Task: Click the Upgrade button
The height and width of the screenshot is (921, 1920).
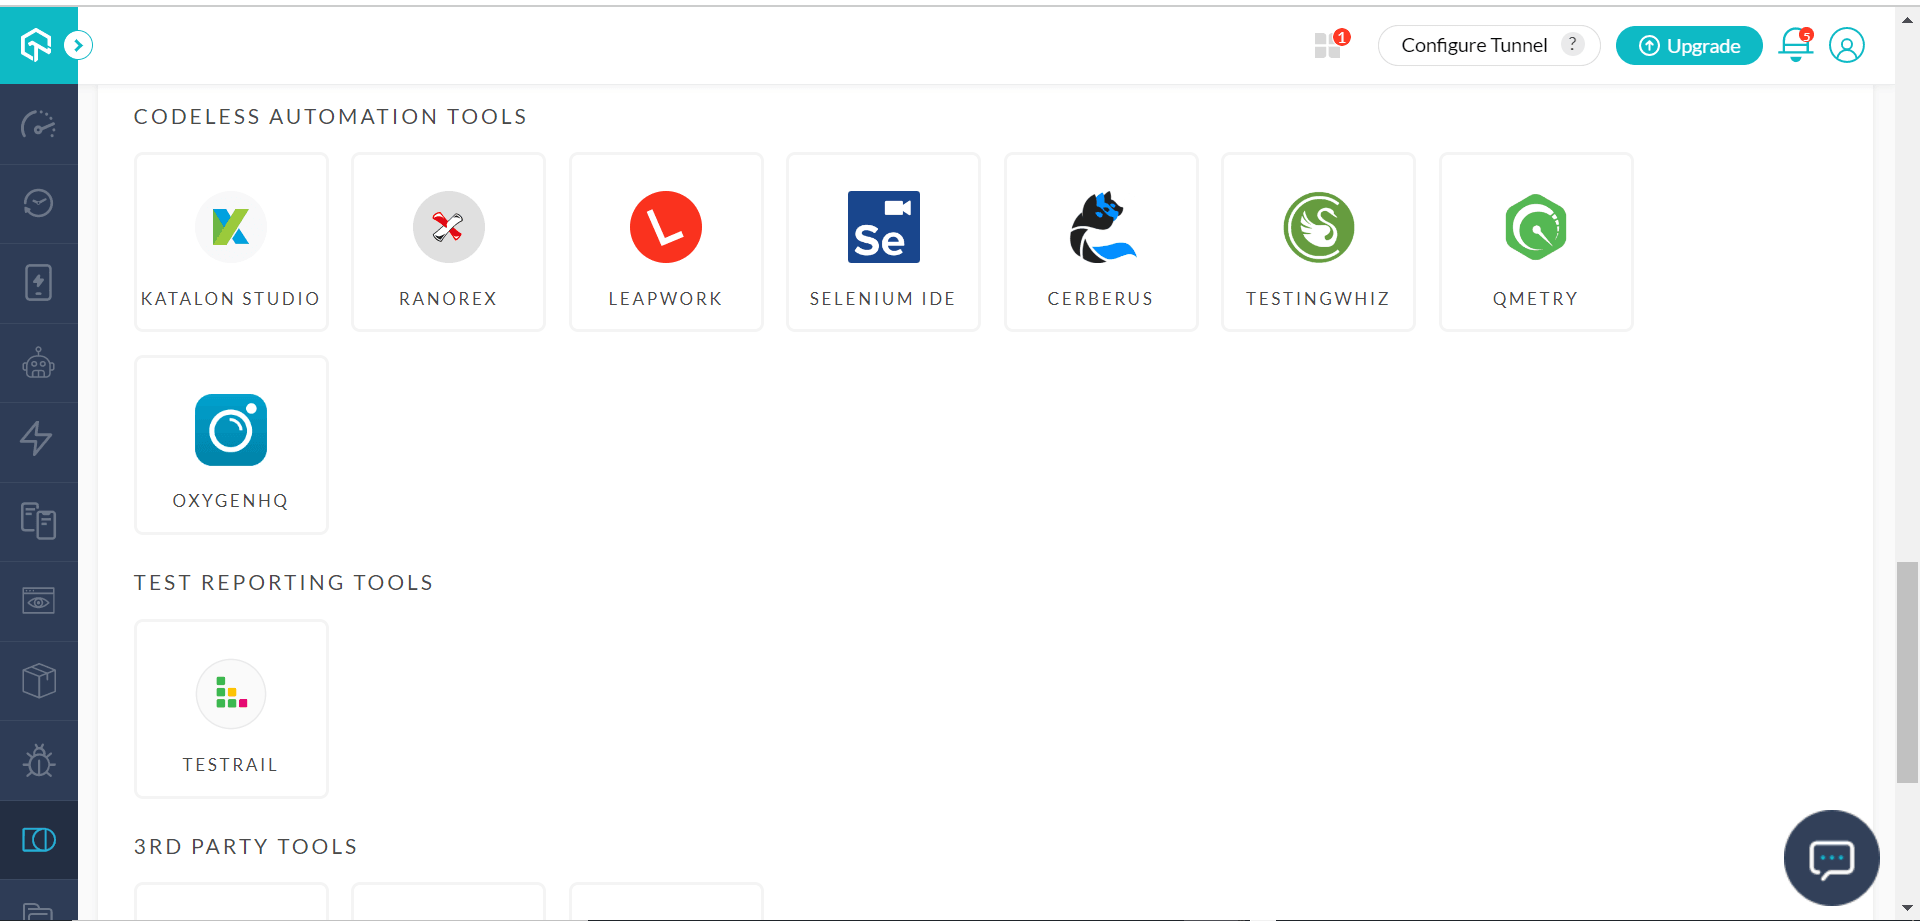Action: tap(1689, 46)
